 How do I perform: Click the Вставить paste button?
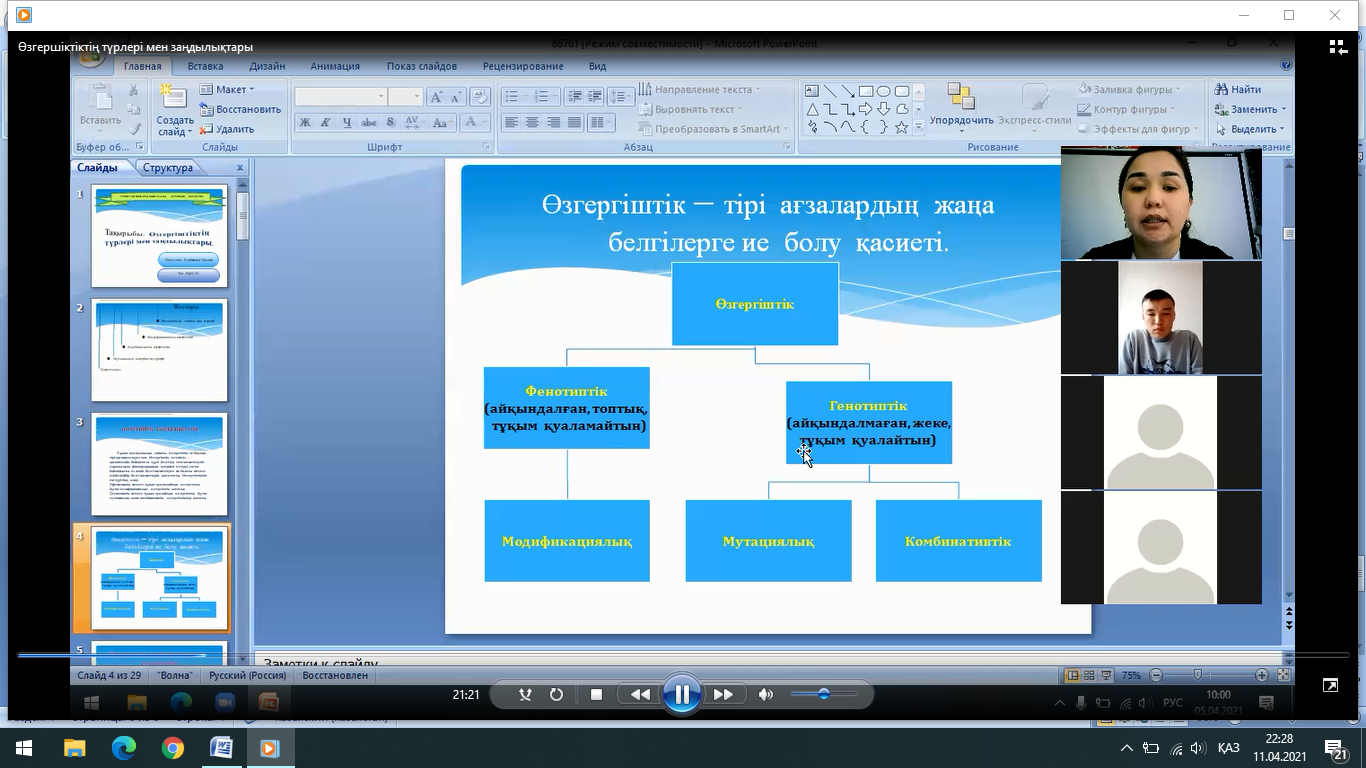point(100,108)
